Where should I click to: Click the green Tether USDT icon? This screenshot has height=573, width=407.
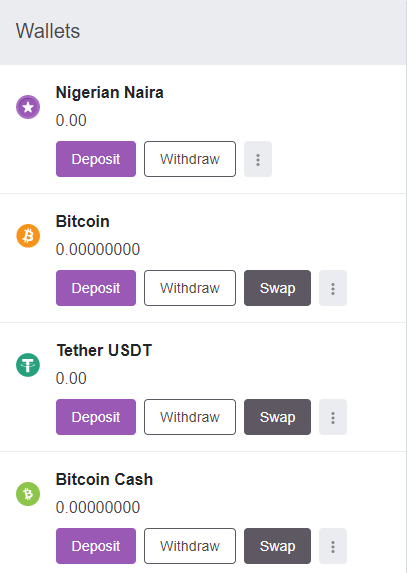pyautogui.click(x=28, y=365)
